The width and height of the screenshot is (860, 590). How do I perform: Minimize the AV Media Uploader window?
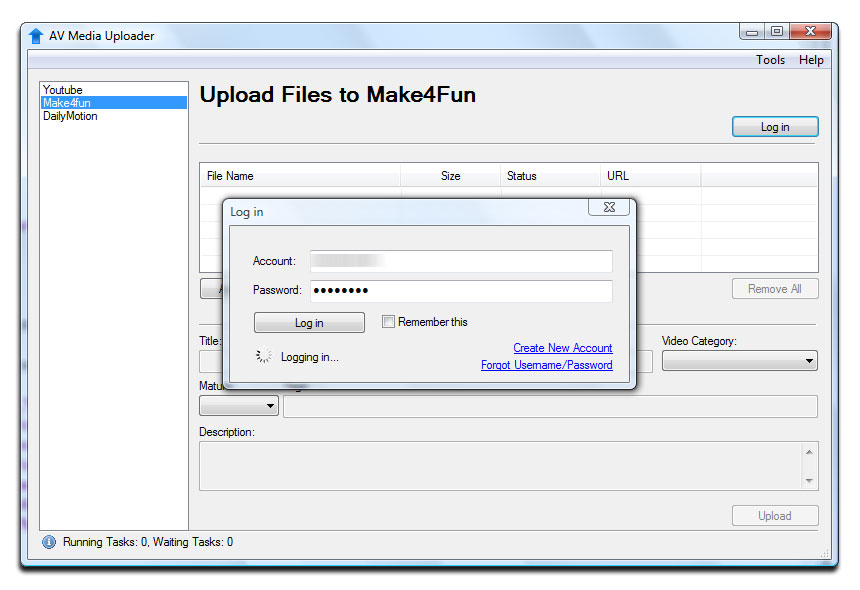[752, 32]
